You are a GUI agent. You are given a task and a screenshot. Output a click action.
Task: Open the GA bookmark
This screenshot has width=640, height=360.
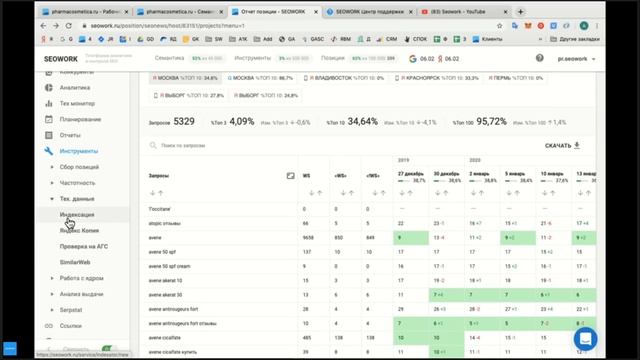coord(287,39)
